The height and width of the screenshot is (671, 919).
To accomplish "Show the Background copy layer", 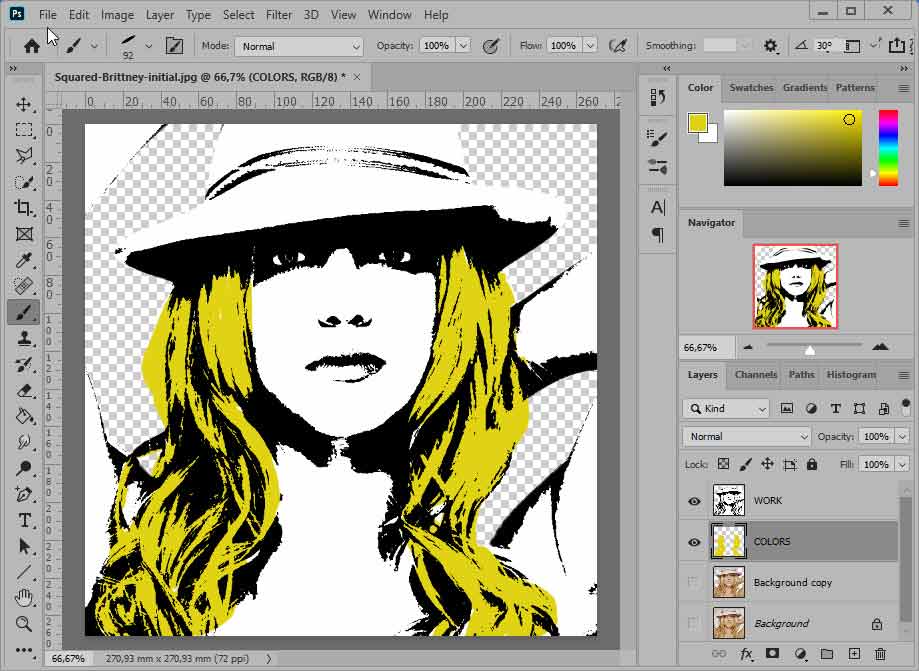I will (694, 583).
